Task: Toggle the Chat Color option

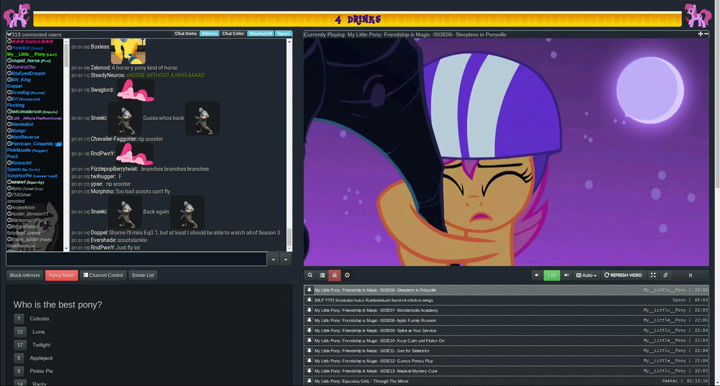Action: pos(233,34)
